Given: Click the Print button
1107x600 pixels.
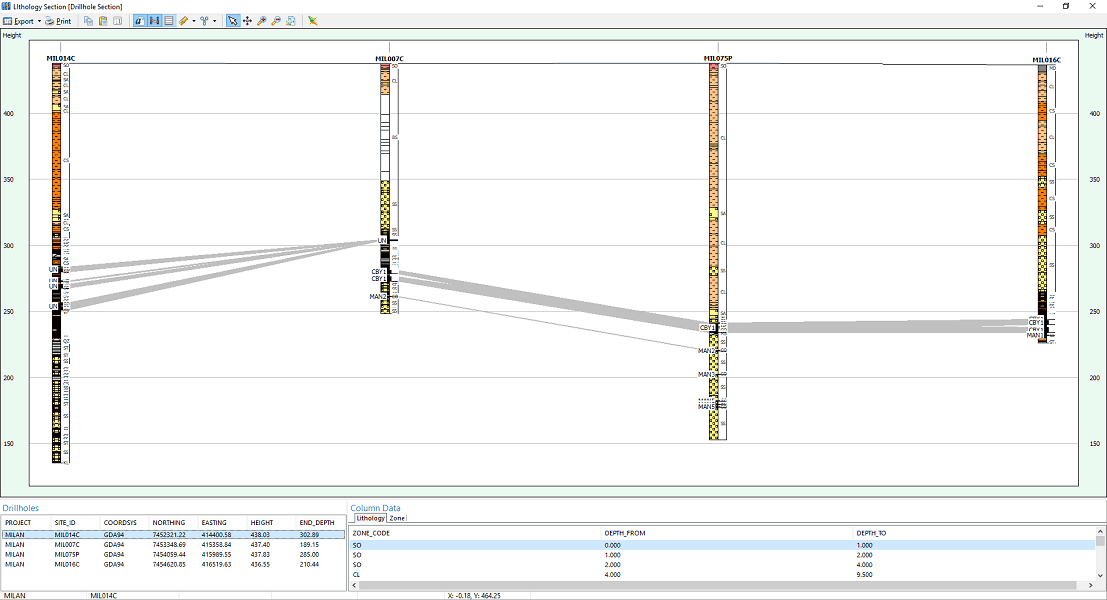Looking at the screenshot, I should click(x=59, y=20).
